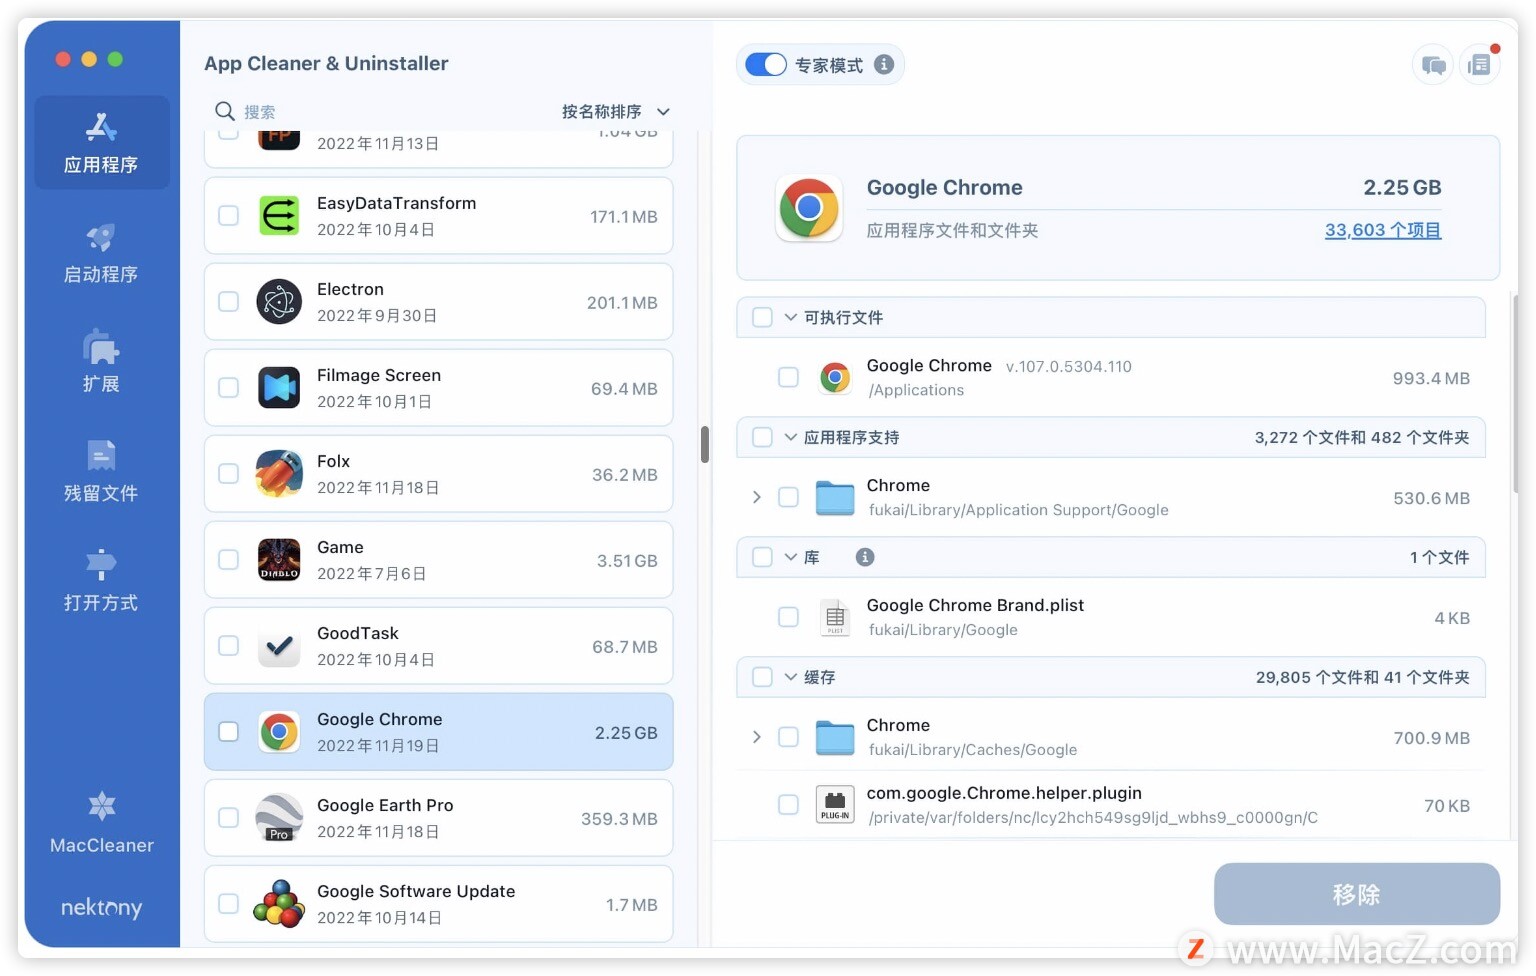Click the nektony logo link
Viewport: 1536px width, 976px height.
[x=101, y=907]
